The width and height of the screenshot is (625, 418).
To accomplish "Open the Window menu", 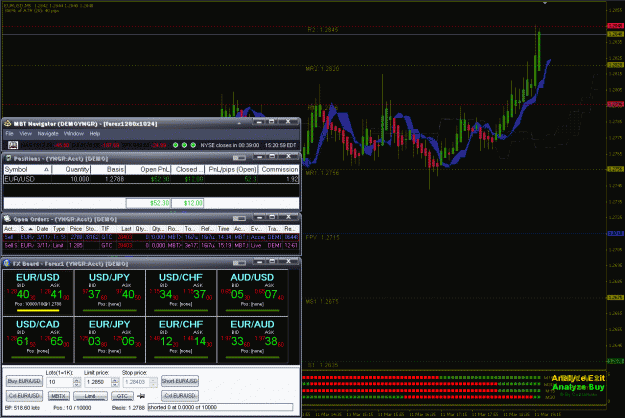I will pyautogui.click(x=74, y=133).
